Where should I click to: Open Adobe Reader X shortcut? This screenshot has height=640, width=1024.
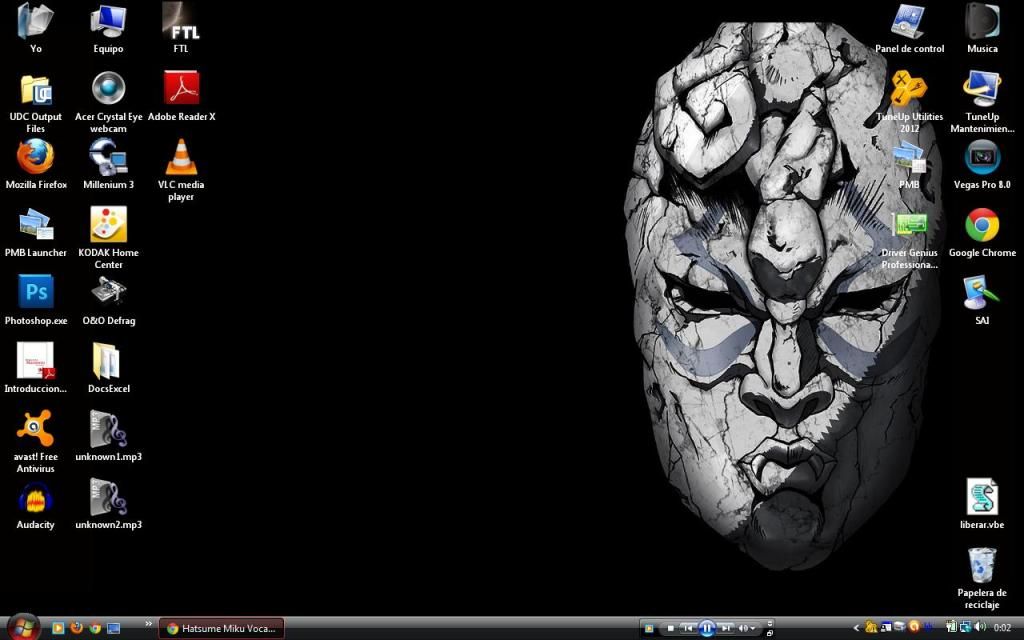pyautogui.click(x=181, y=97)
